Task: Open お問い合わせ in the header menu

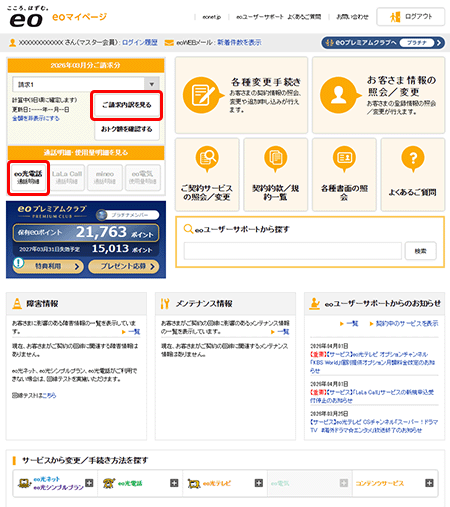Action: pos(352,17)
